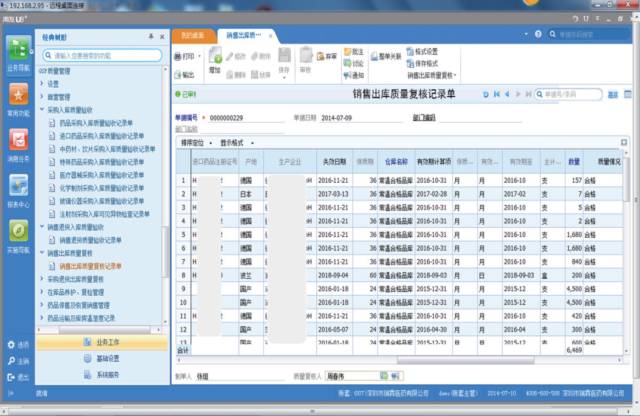Click the 格式设置 format settings icon
640x416 pixels.
(x=410, y=51)
